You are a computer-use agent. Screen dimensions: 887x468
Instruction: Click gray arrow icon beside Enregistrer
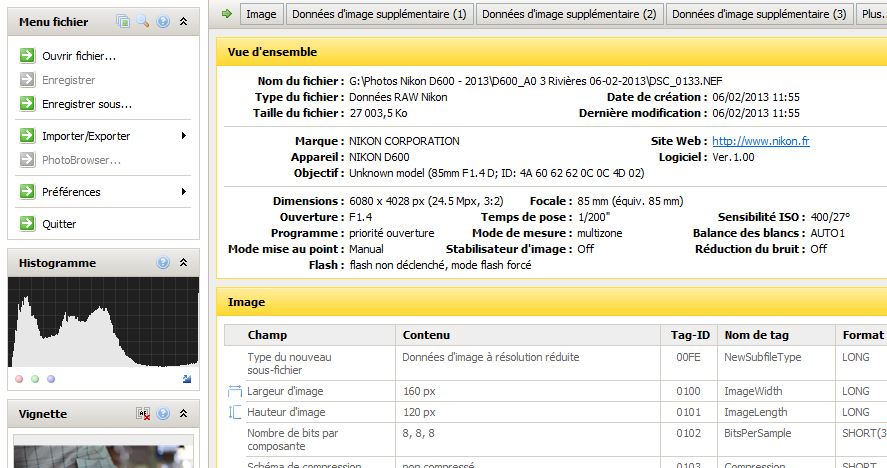coord(27,80)
